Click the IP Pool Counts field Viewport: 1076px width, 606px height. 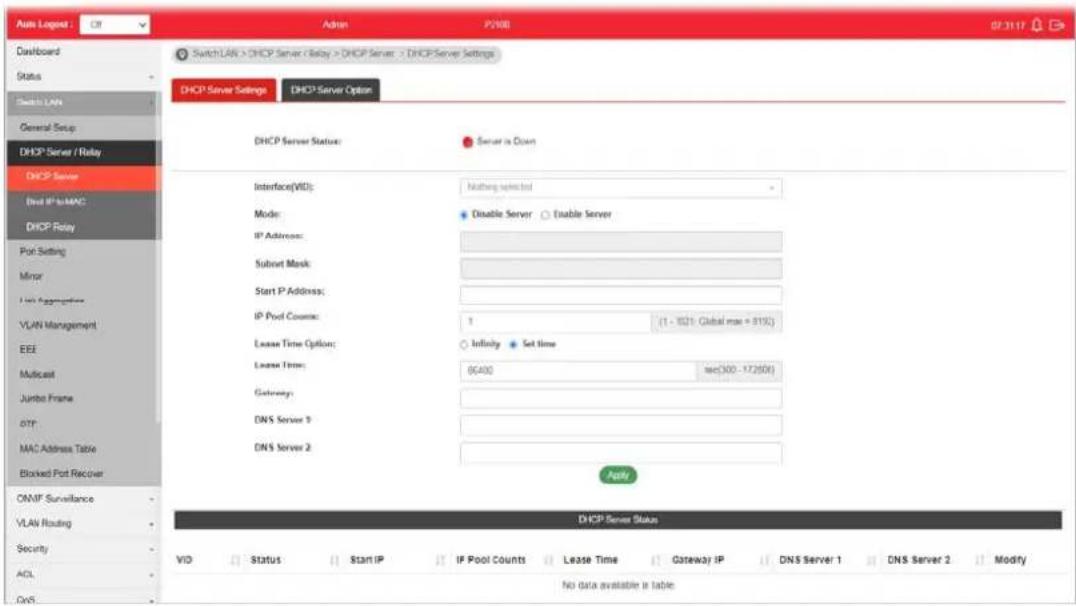pos(554,322)
